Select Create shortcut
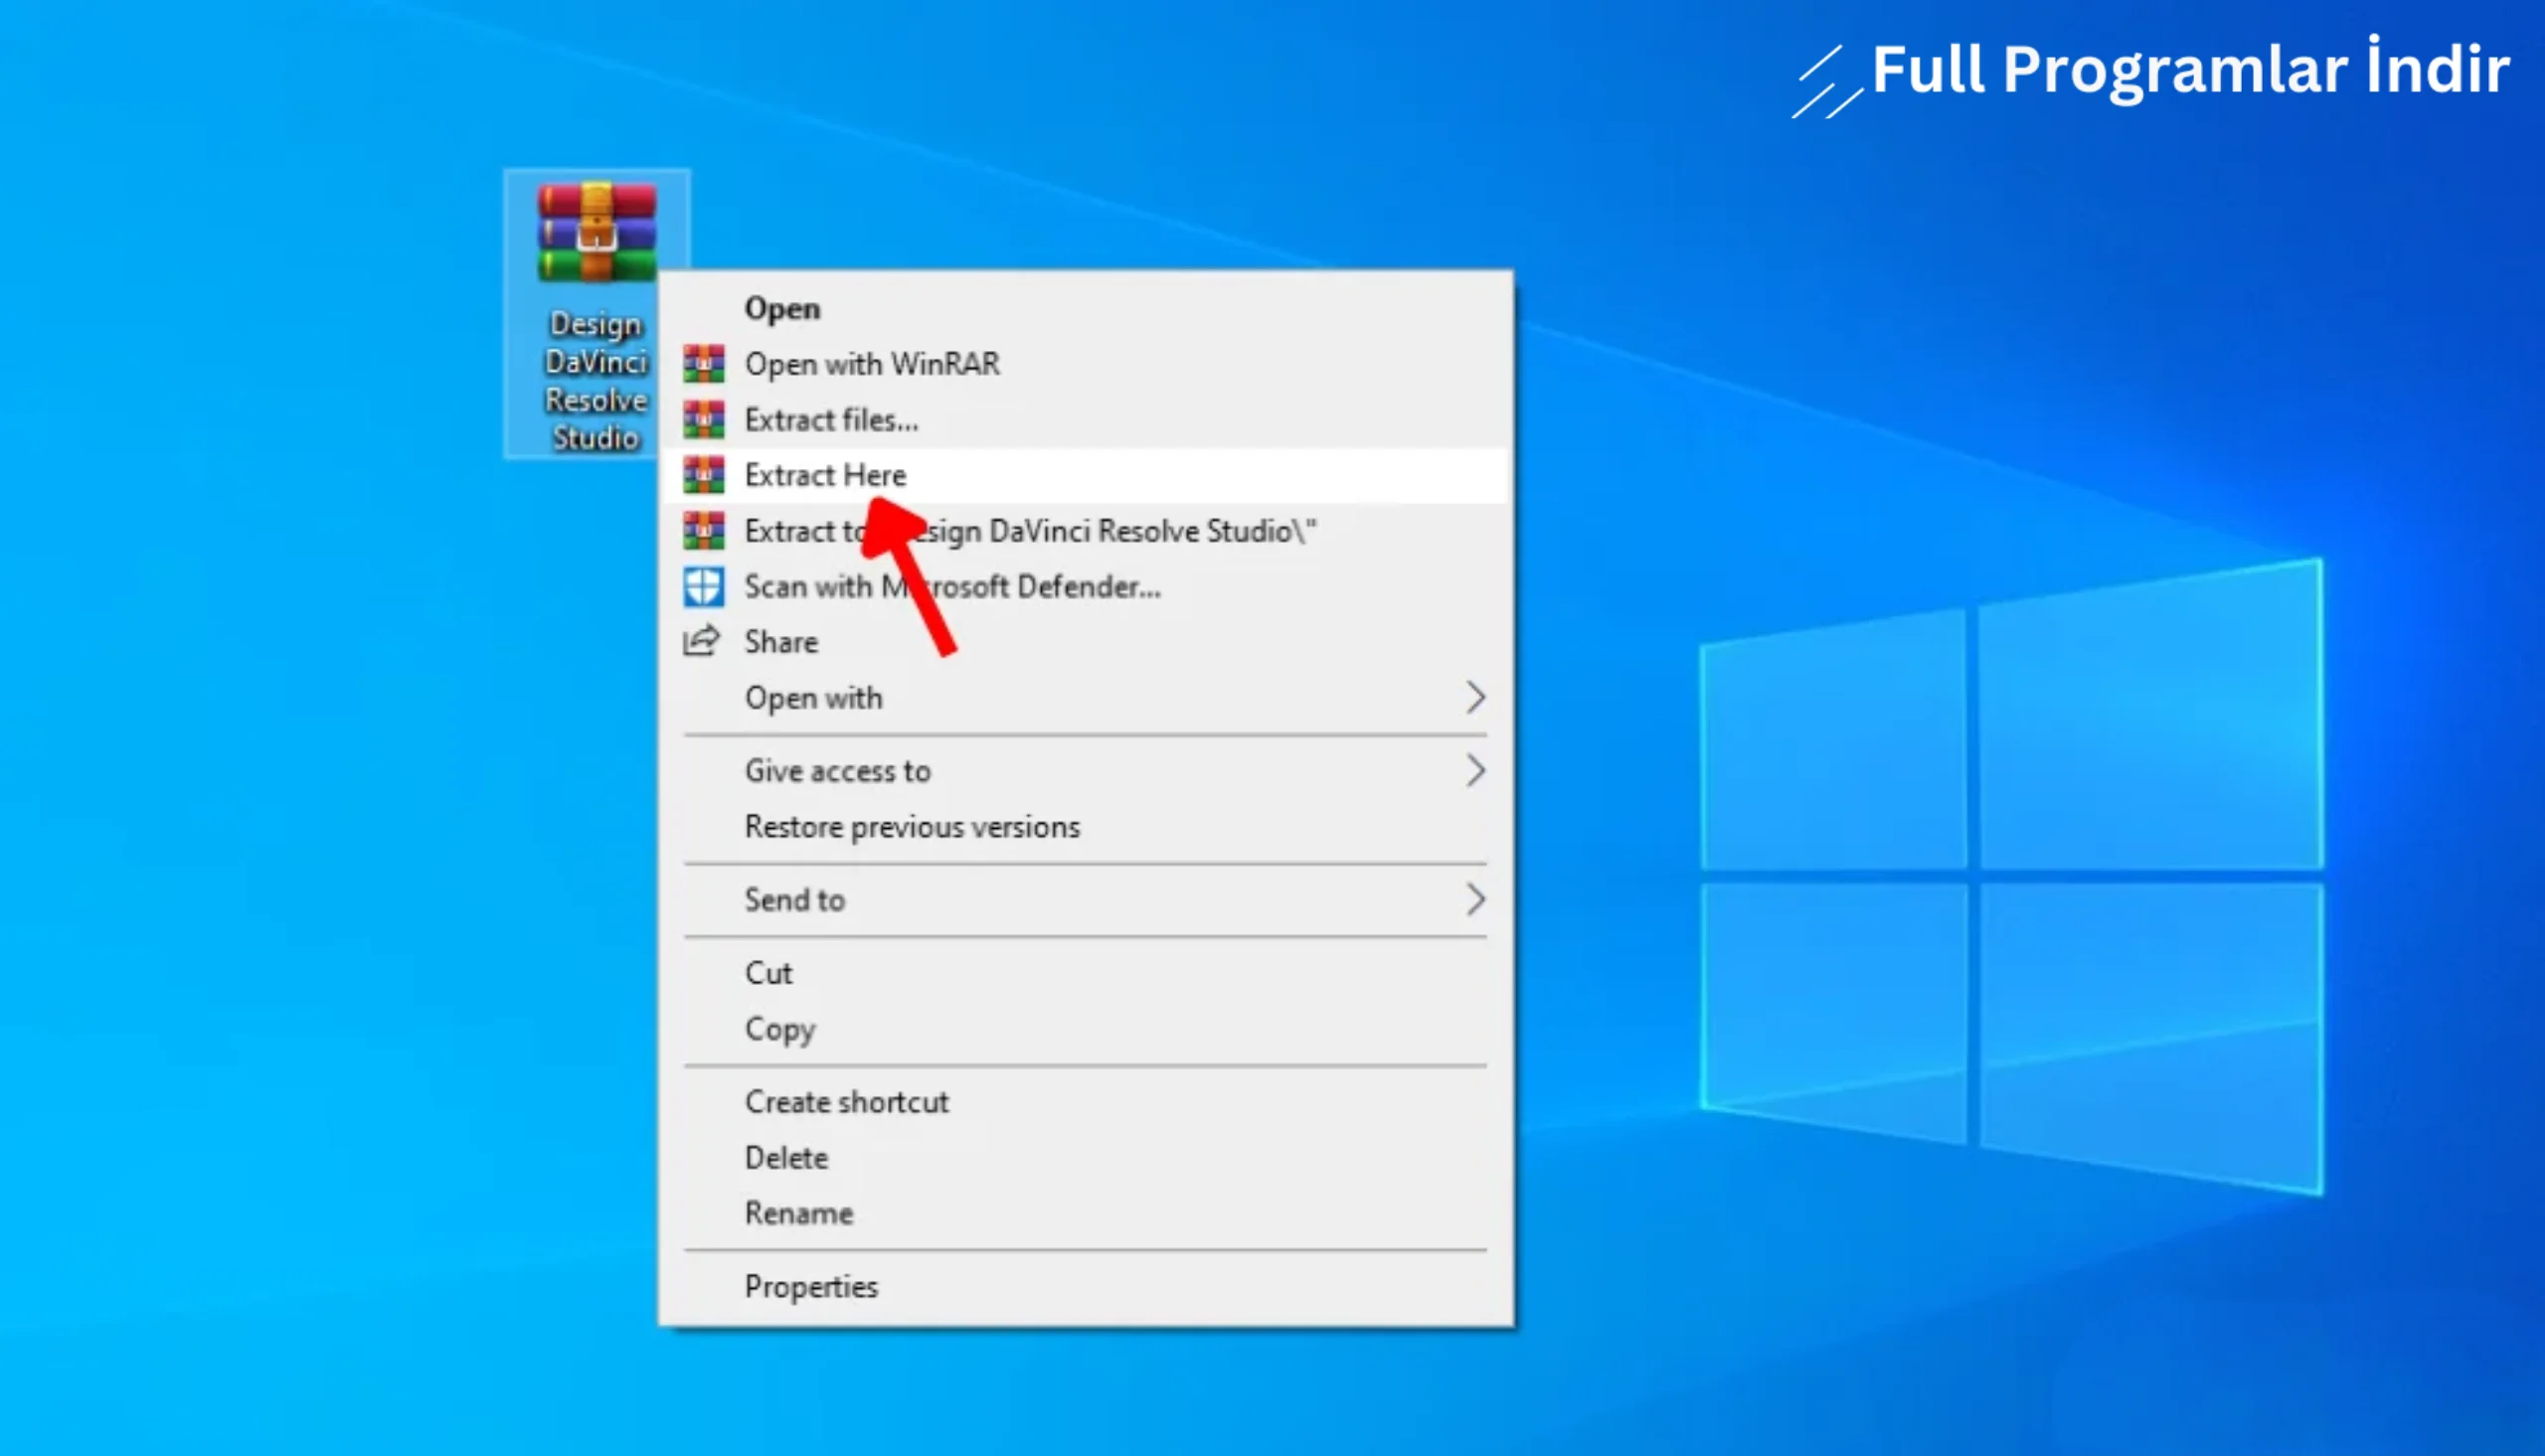Screen dimensions: 2545x1456 pyautogui.click(x=1085, y=1102)
